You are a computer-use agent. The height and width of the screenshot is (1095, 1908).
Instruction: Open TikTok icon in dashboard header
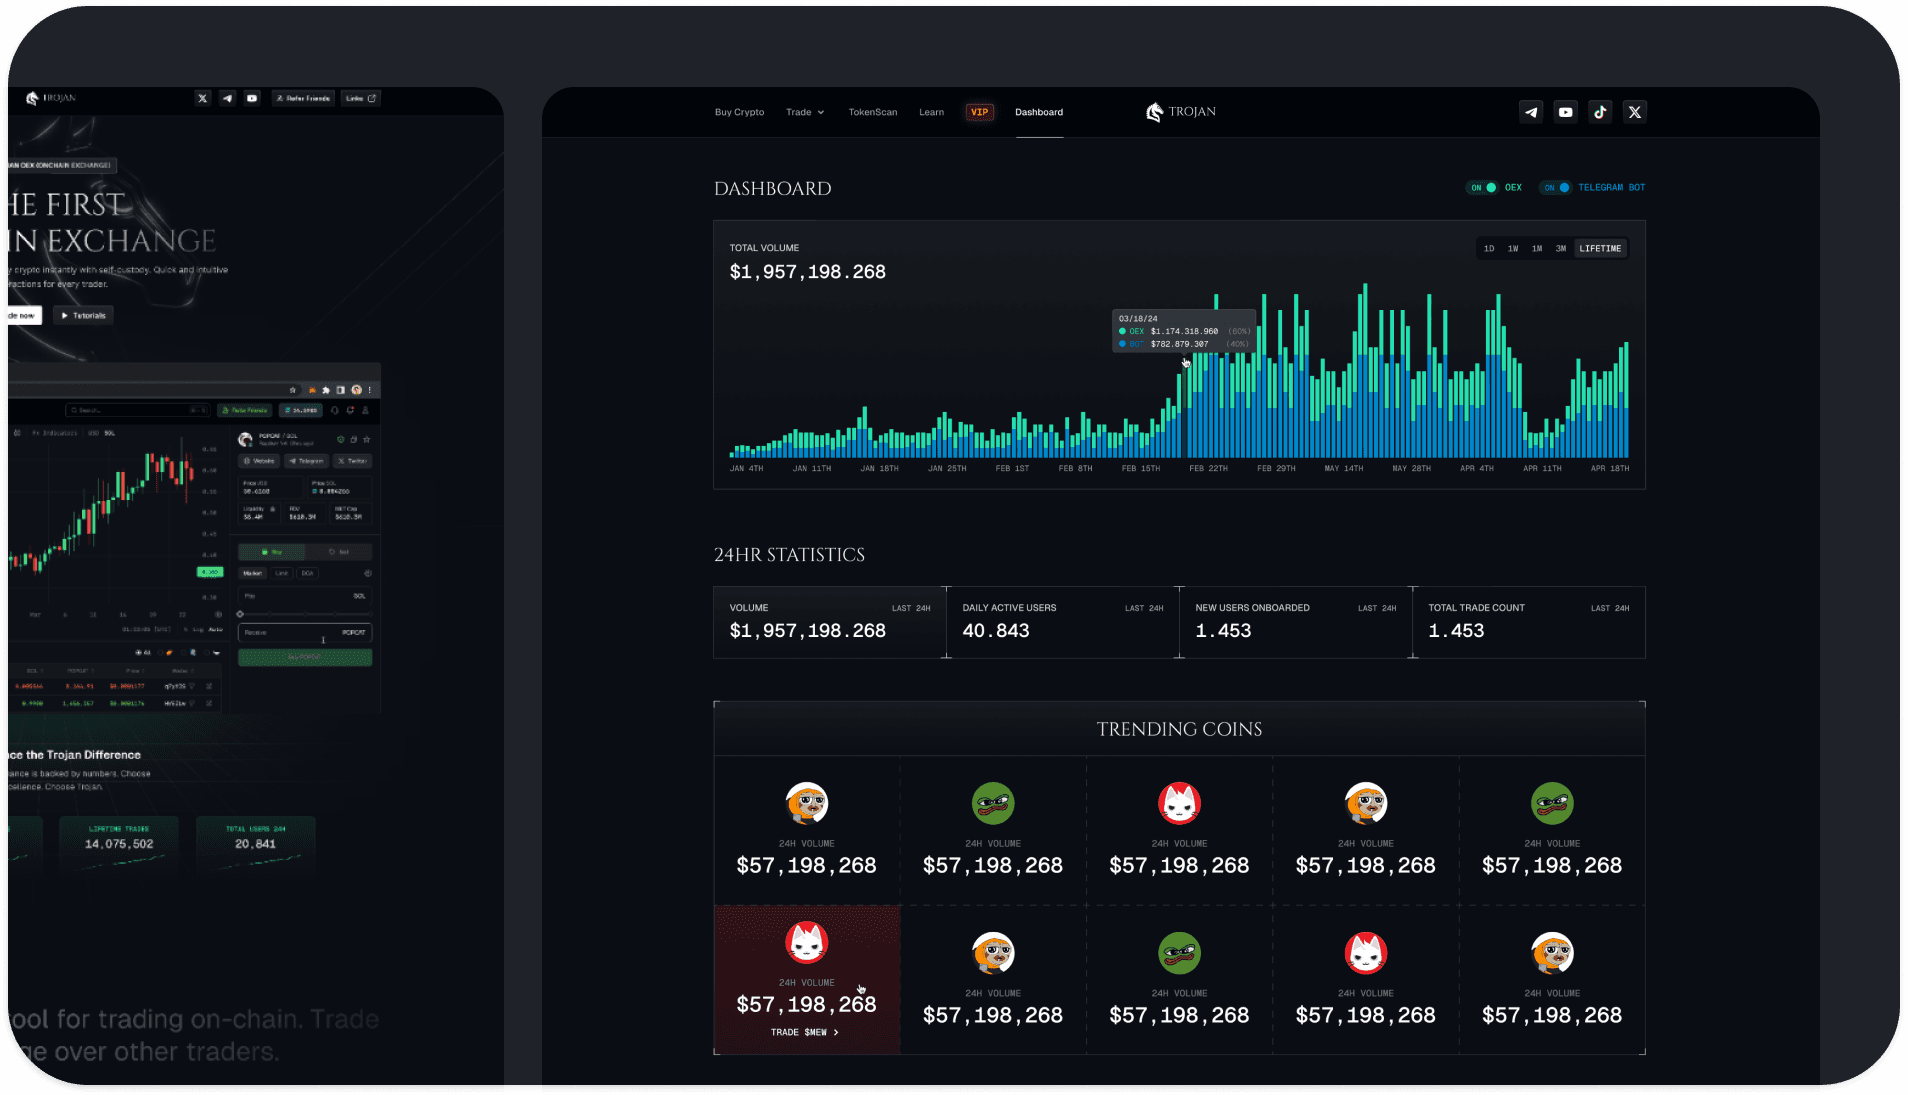coord(1600,112)
